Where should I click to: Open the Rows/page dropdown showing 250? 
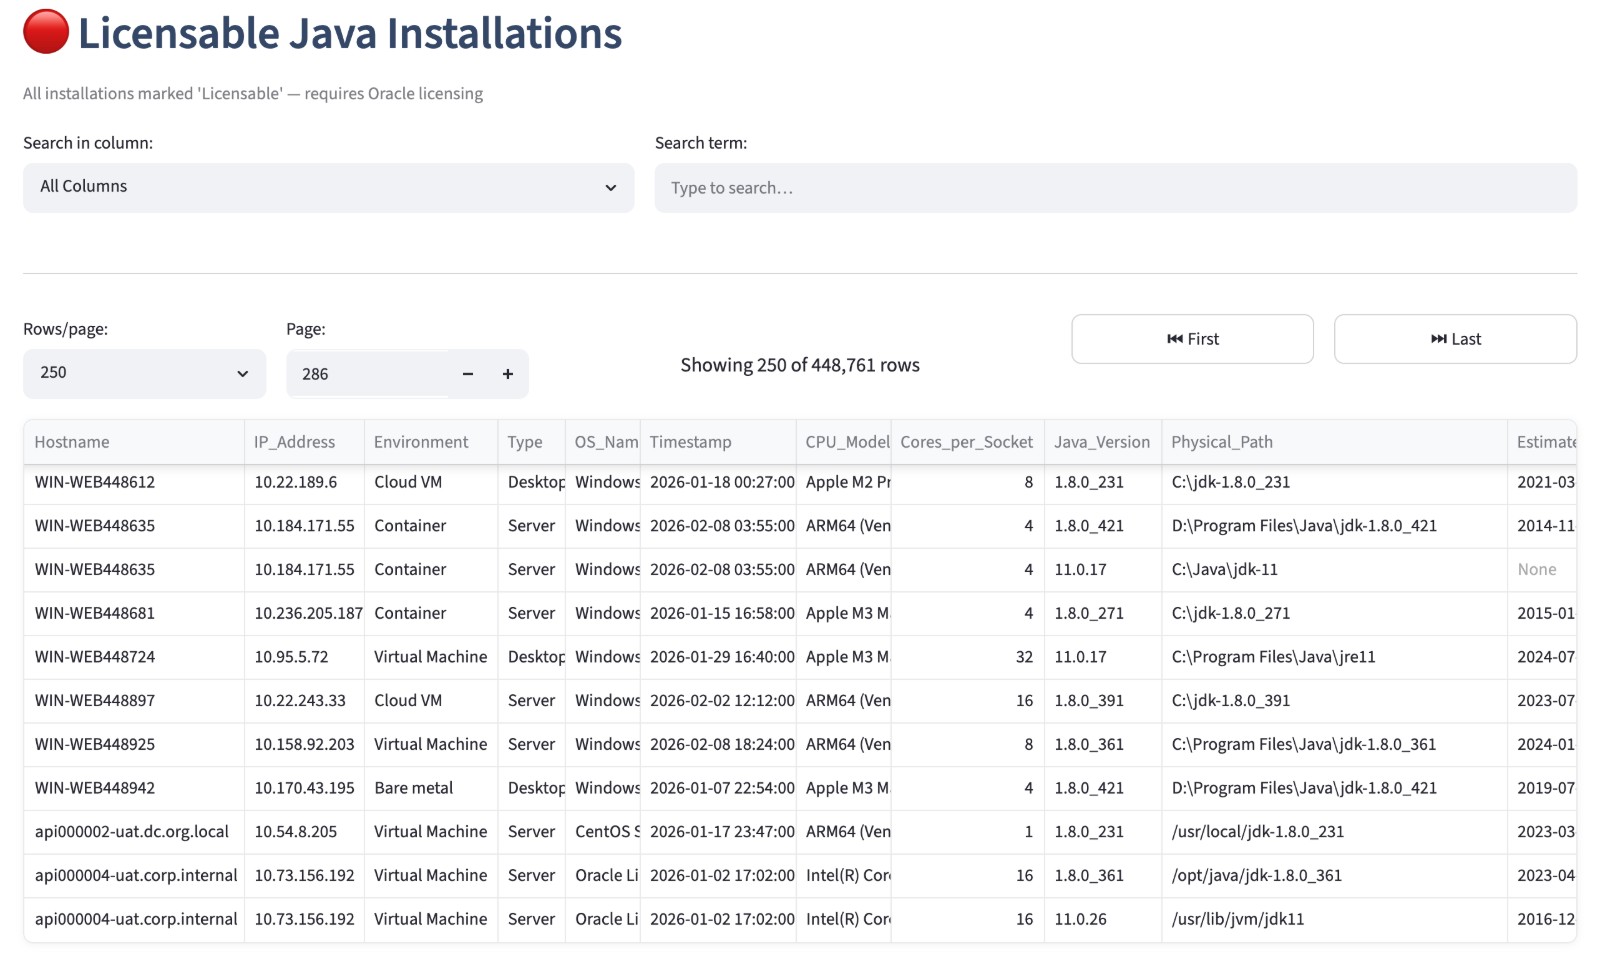point(144,373)
